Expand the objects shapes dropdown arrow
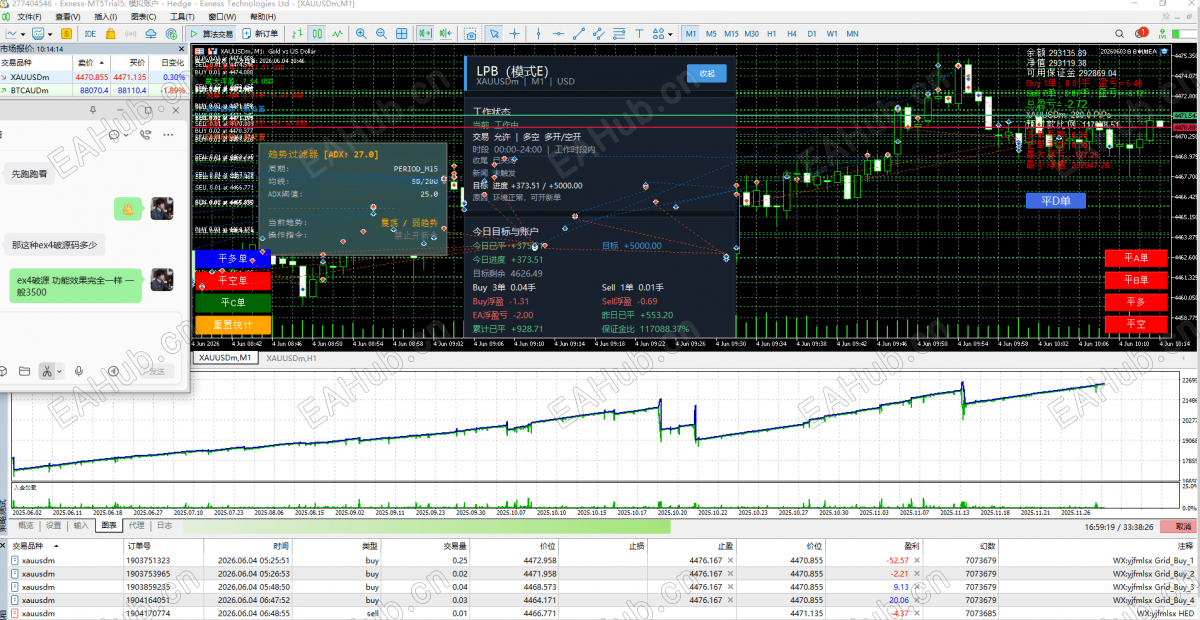The width and height of the screenshot is (1200, 620). click(x=670, y=34)
